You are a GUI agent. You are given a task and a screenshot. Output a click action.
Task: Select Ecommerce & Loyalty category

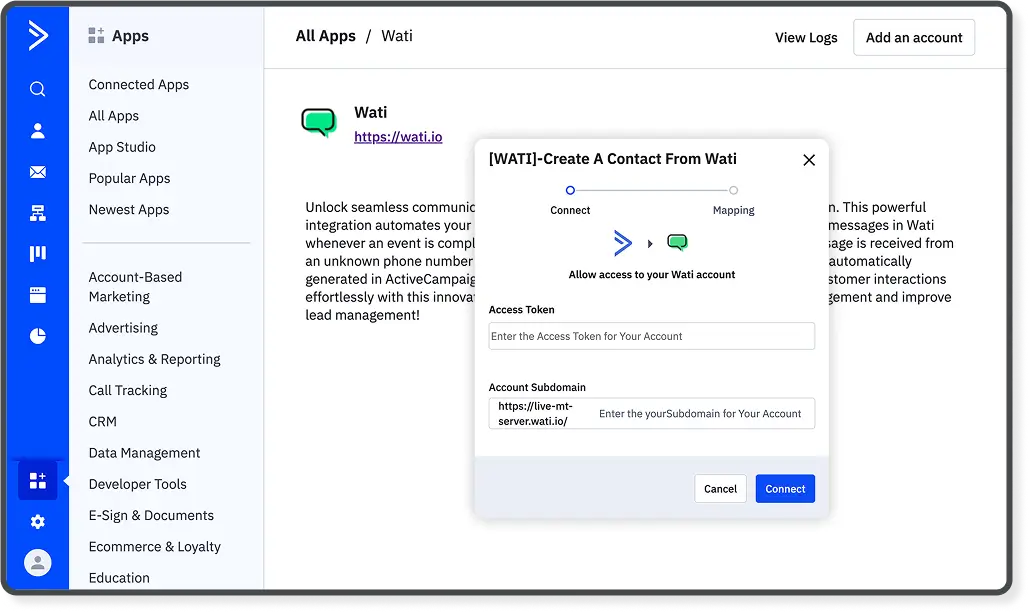154,547
